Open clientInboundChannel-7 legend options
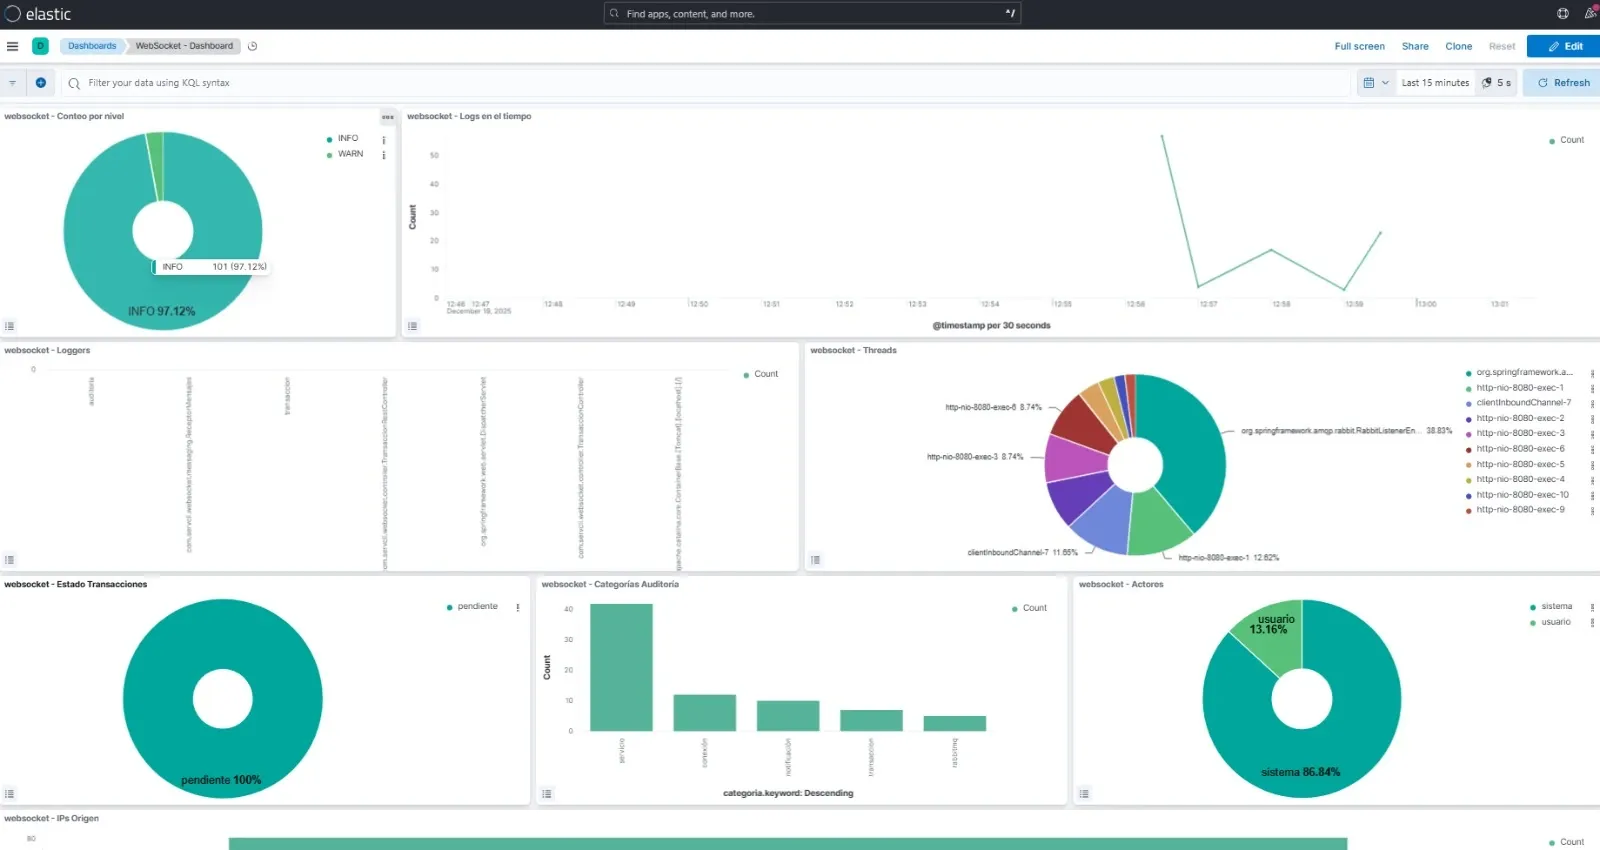1600x850 pixels. [1592, 403]
